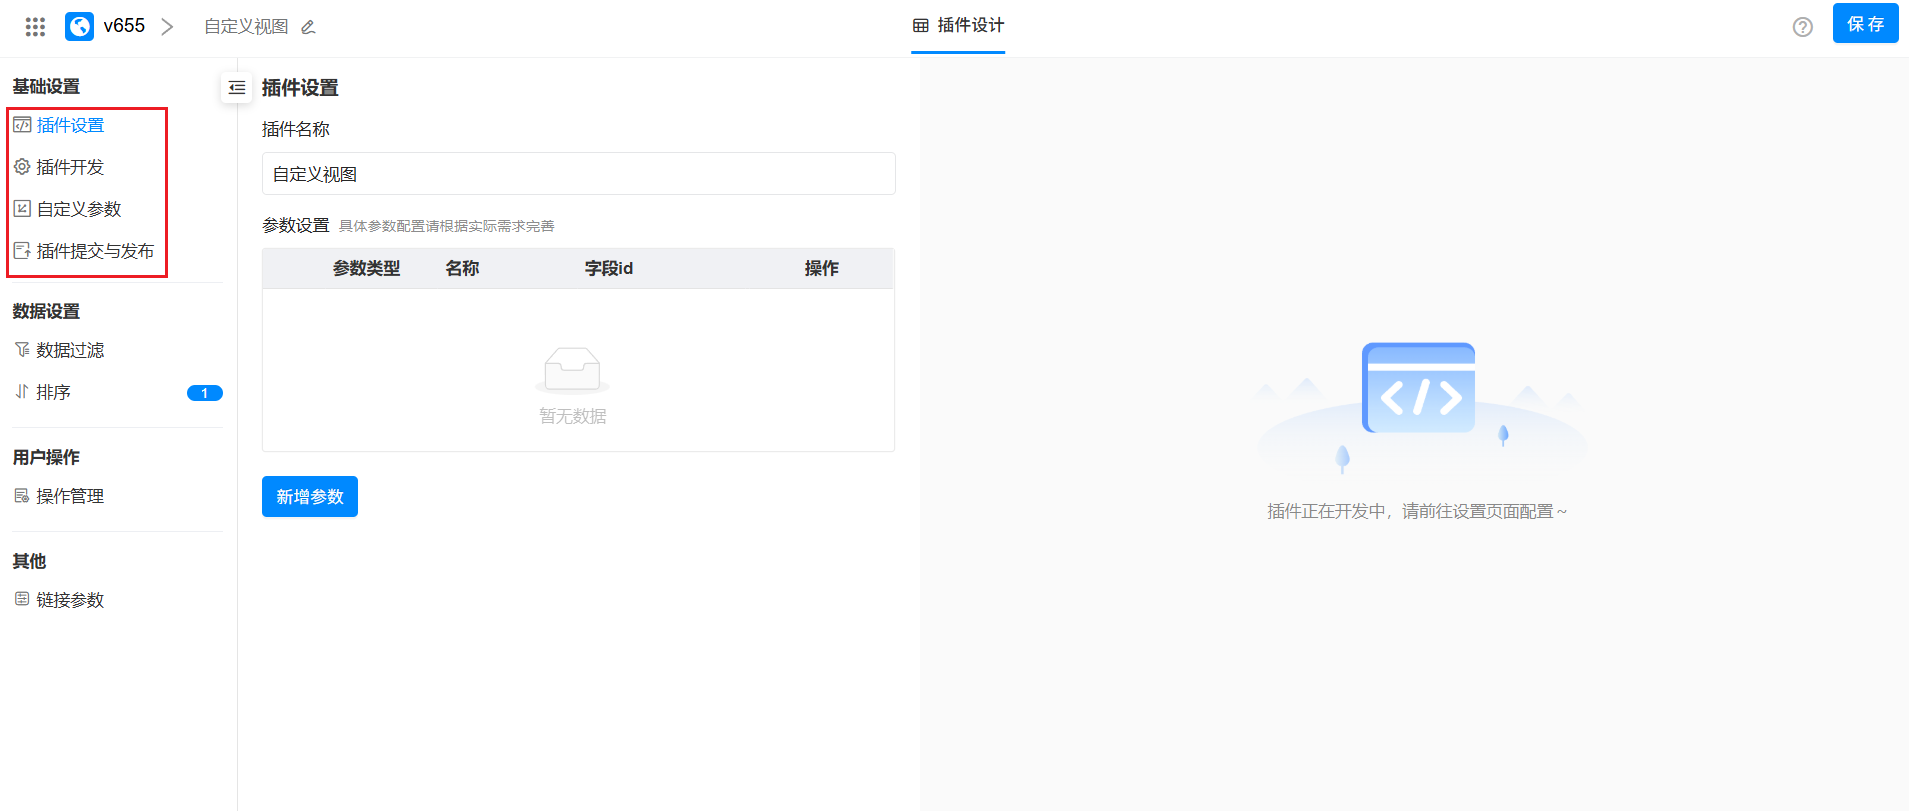Open 链接参数 under 其他
Image resolution: width=1909 pixels, height=811 pixels.
[x=70, y=600]
